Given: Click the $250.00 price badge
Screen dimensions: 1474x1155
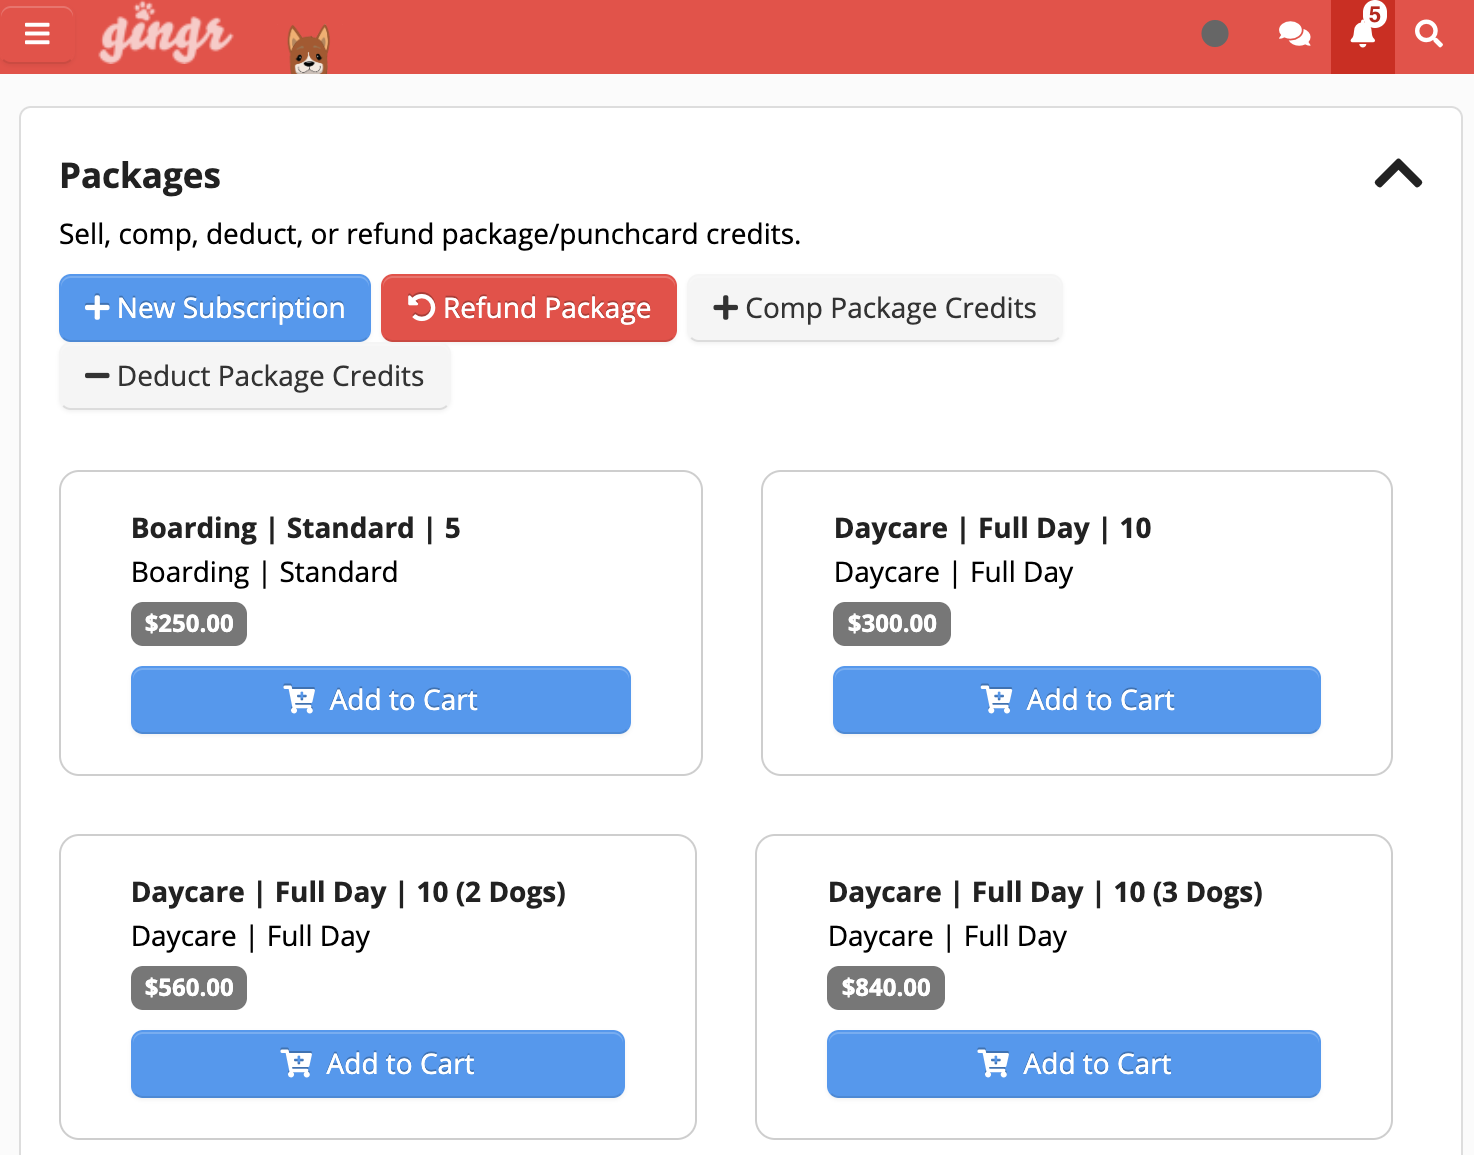Looking at the screenshot, I should pyautogui.click(x=188, y=623).
